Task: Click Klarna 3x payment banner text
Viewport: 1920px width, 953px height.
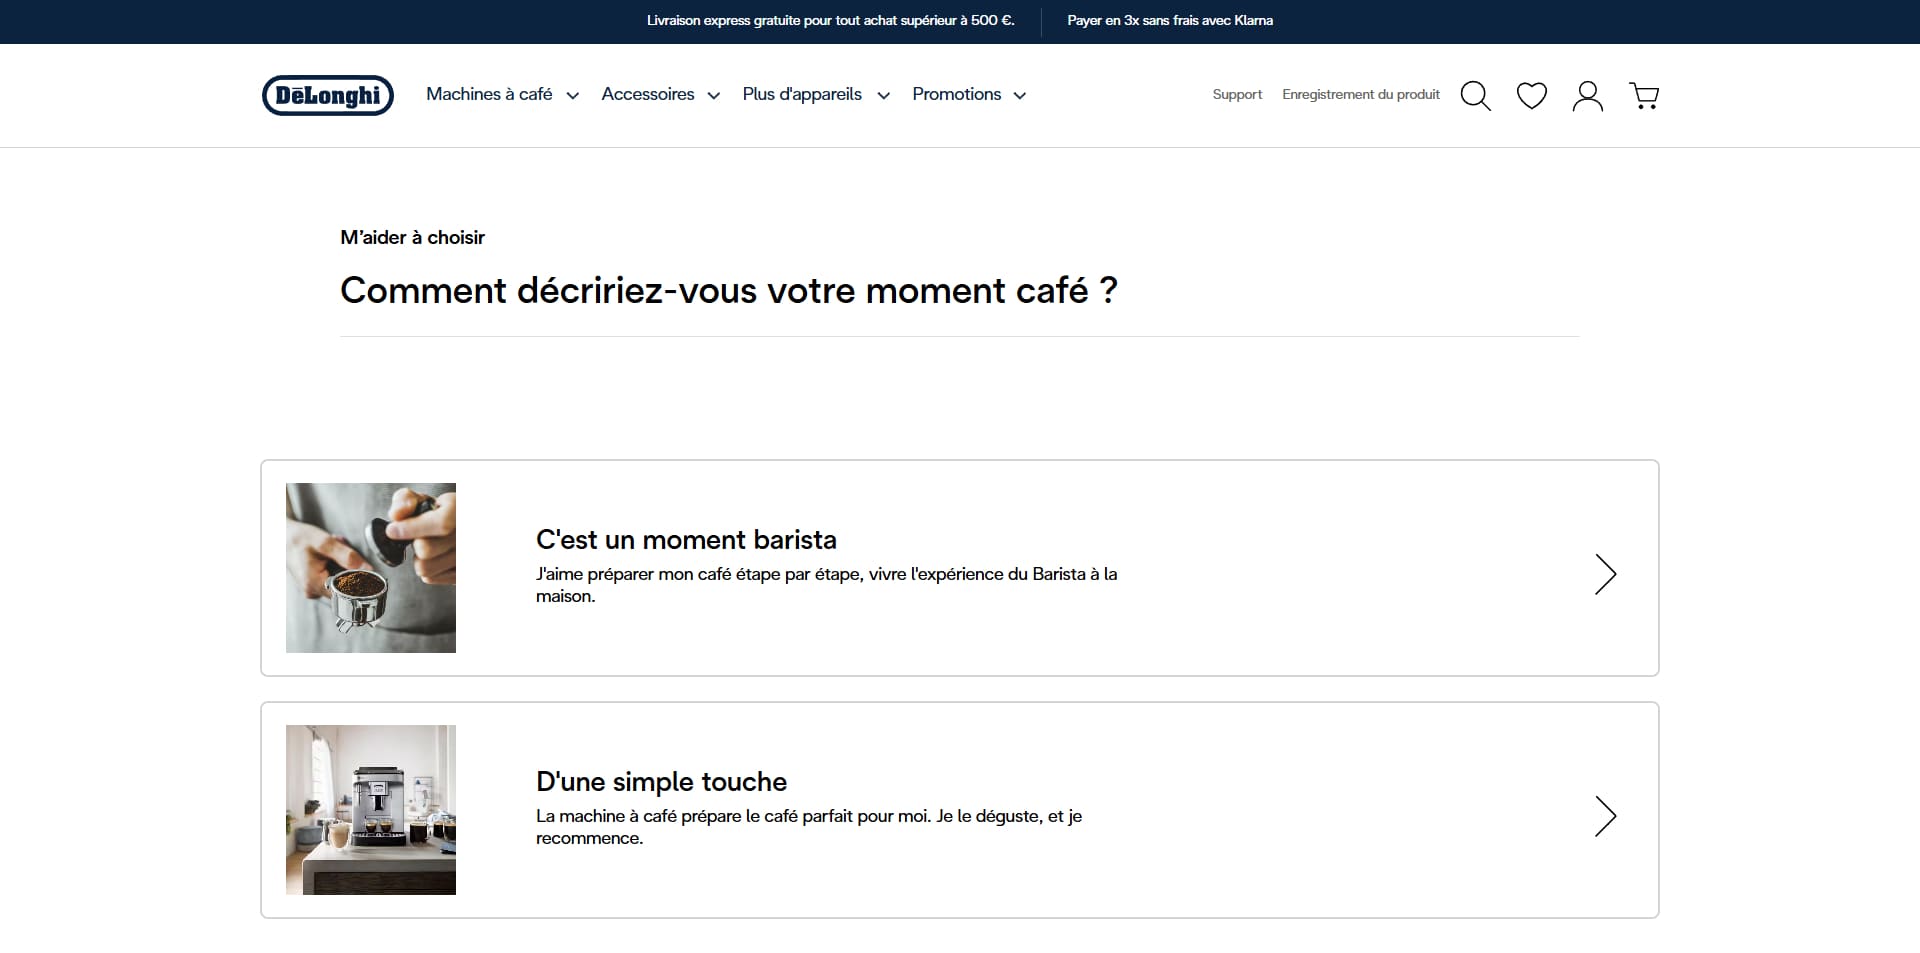Action: [1170, 20]
